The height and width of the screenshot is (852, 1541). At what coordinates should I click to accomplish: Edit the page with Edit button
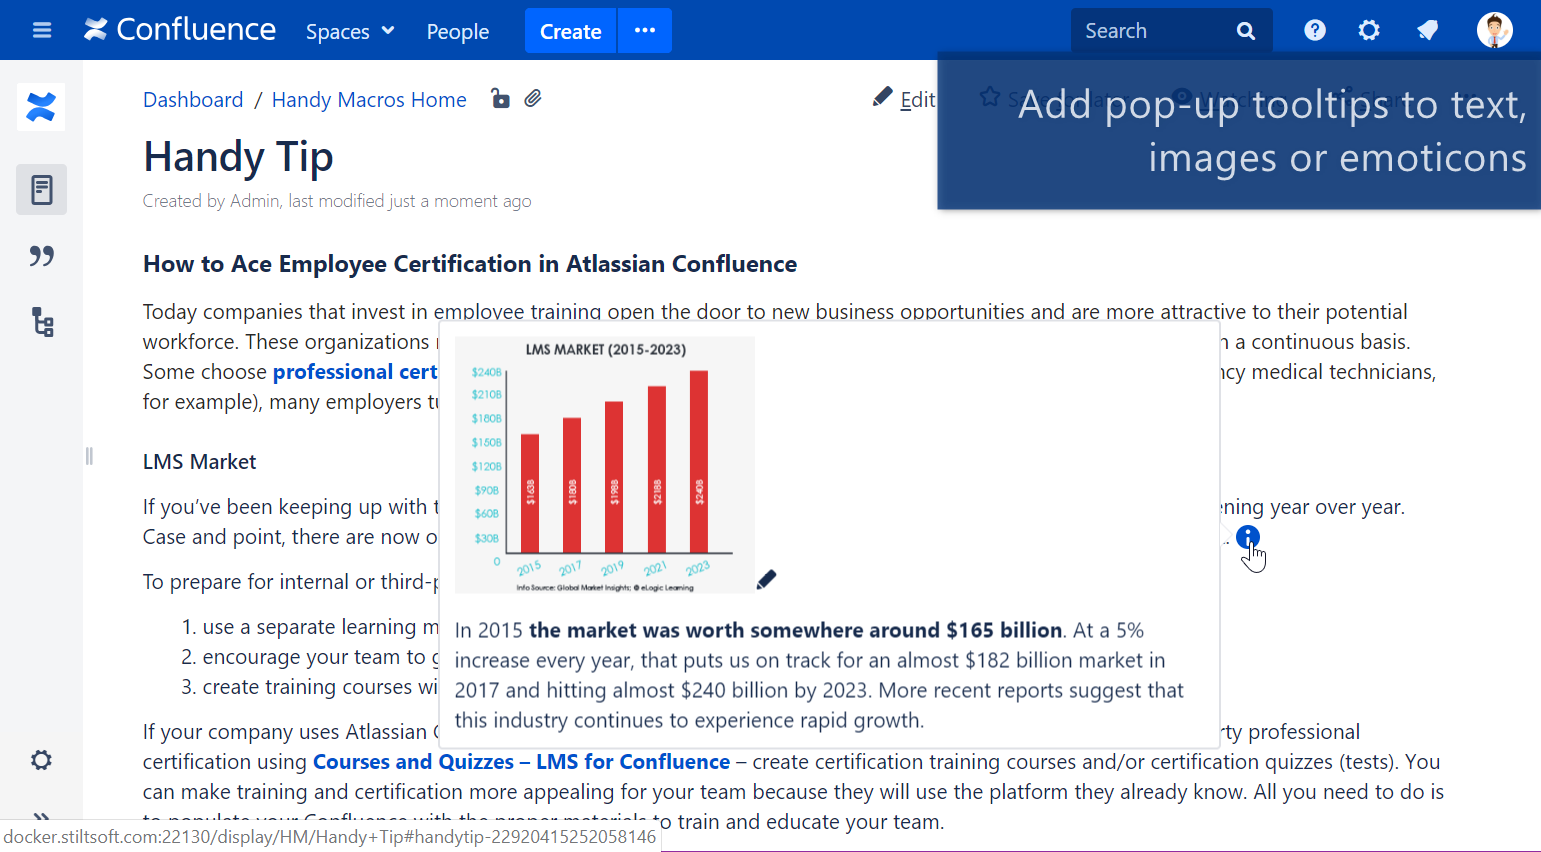[x=904, y=99]
